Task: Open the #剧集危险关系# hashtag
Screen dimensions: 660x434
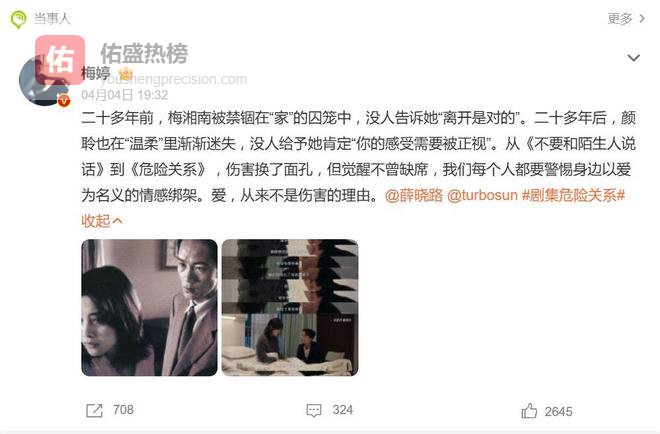Action: click(573, 195)
